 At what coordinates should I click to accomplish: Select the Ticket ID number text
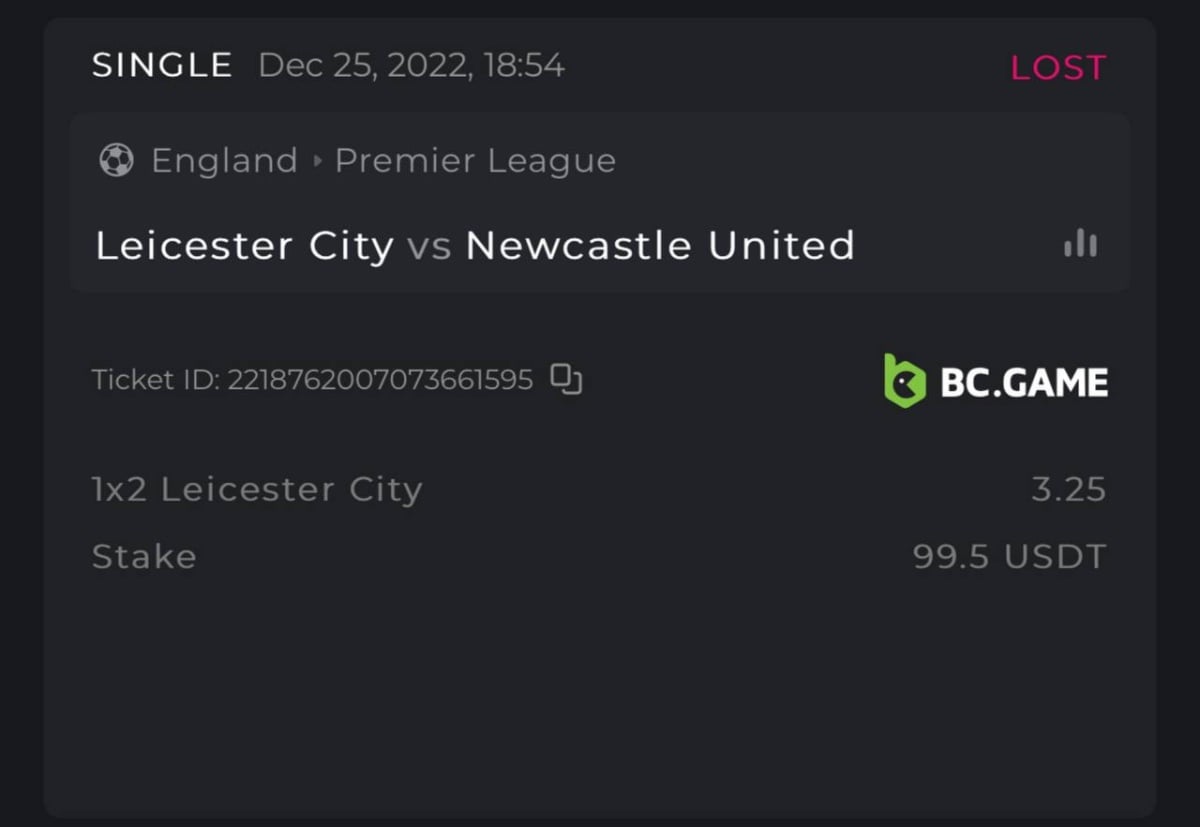pos(380,381)
